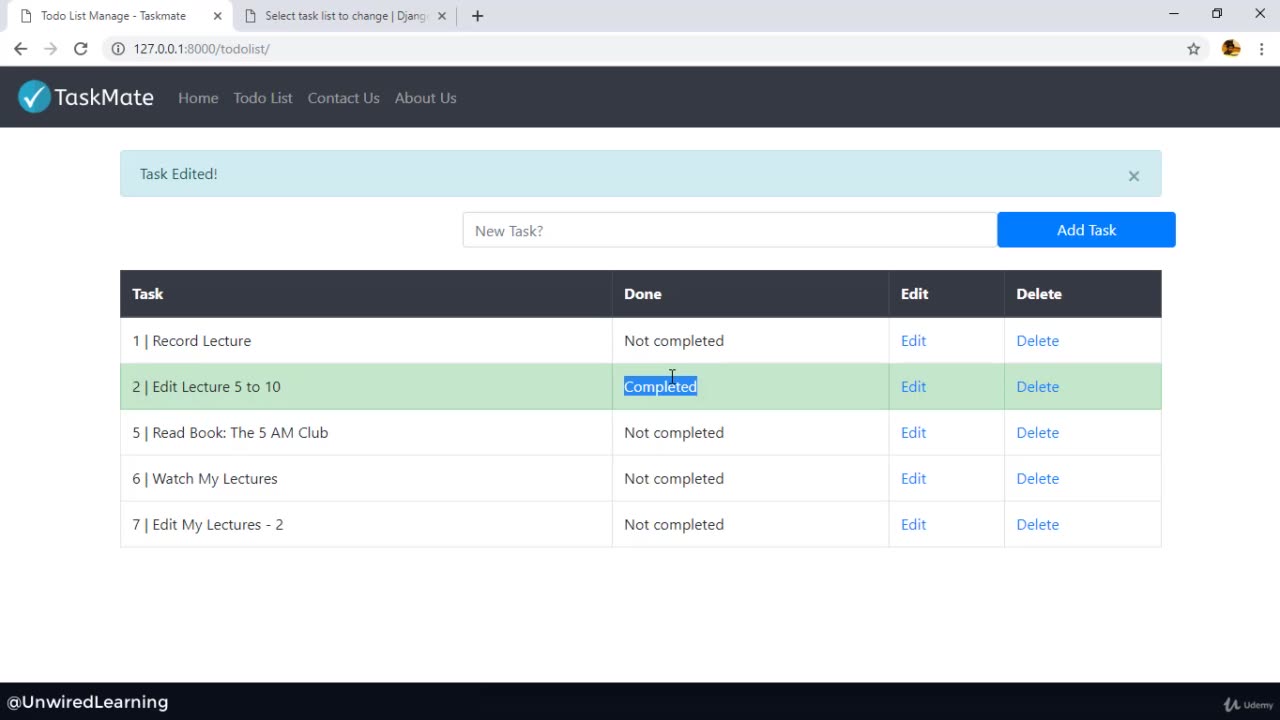Restore down the Chrome window
This screenshot has width=1280, height=720.
point(1217,14)
